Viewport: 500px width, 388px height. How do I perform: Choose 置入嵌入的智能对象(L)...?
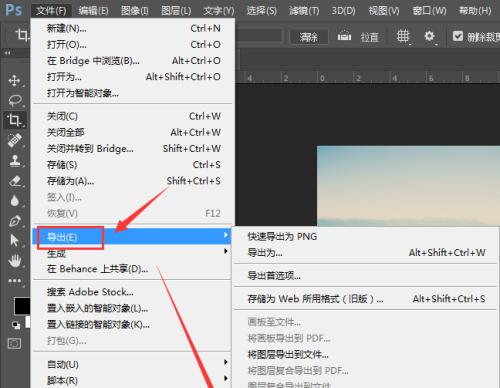tap(132, 308)
